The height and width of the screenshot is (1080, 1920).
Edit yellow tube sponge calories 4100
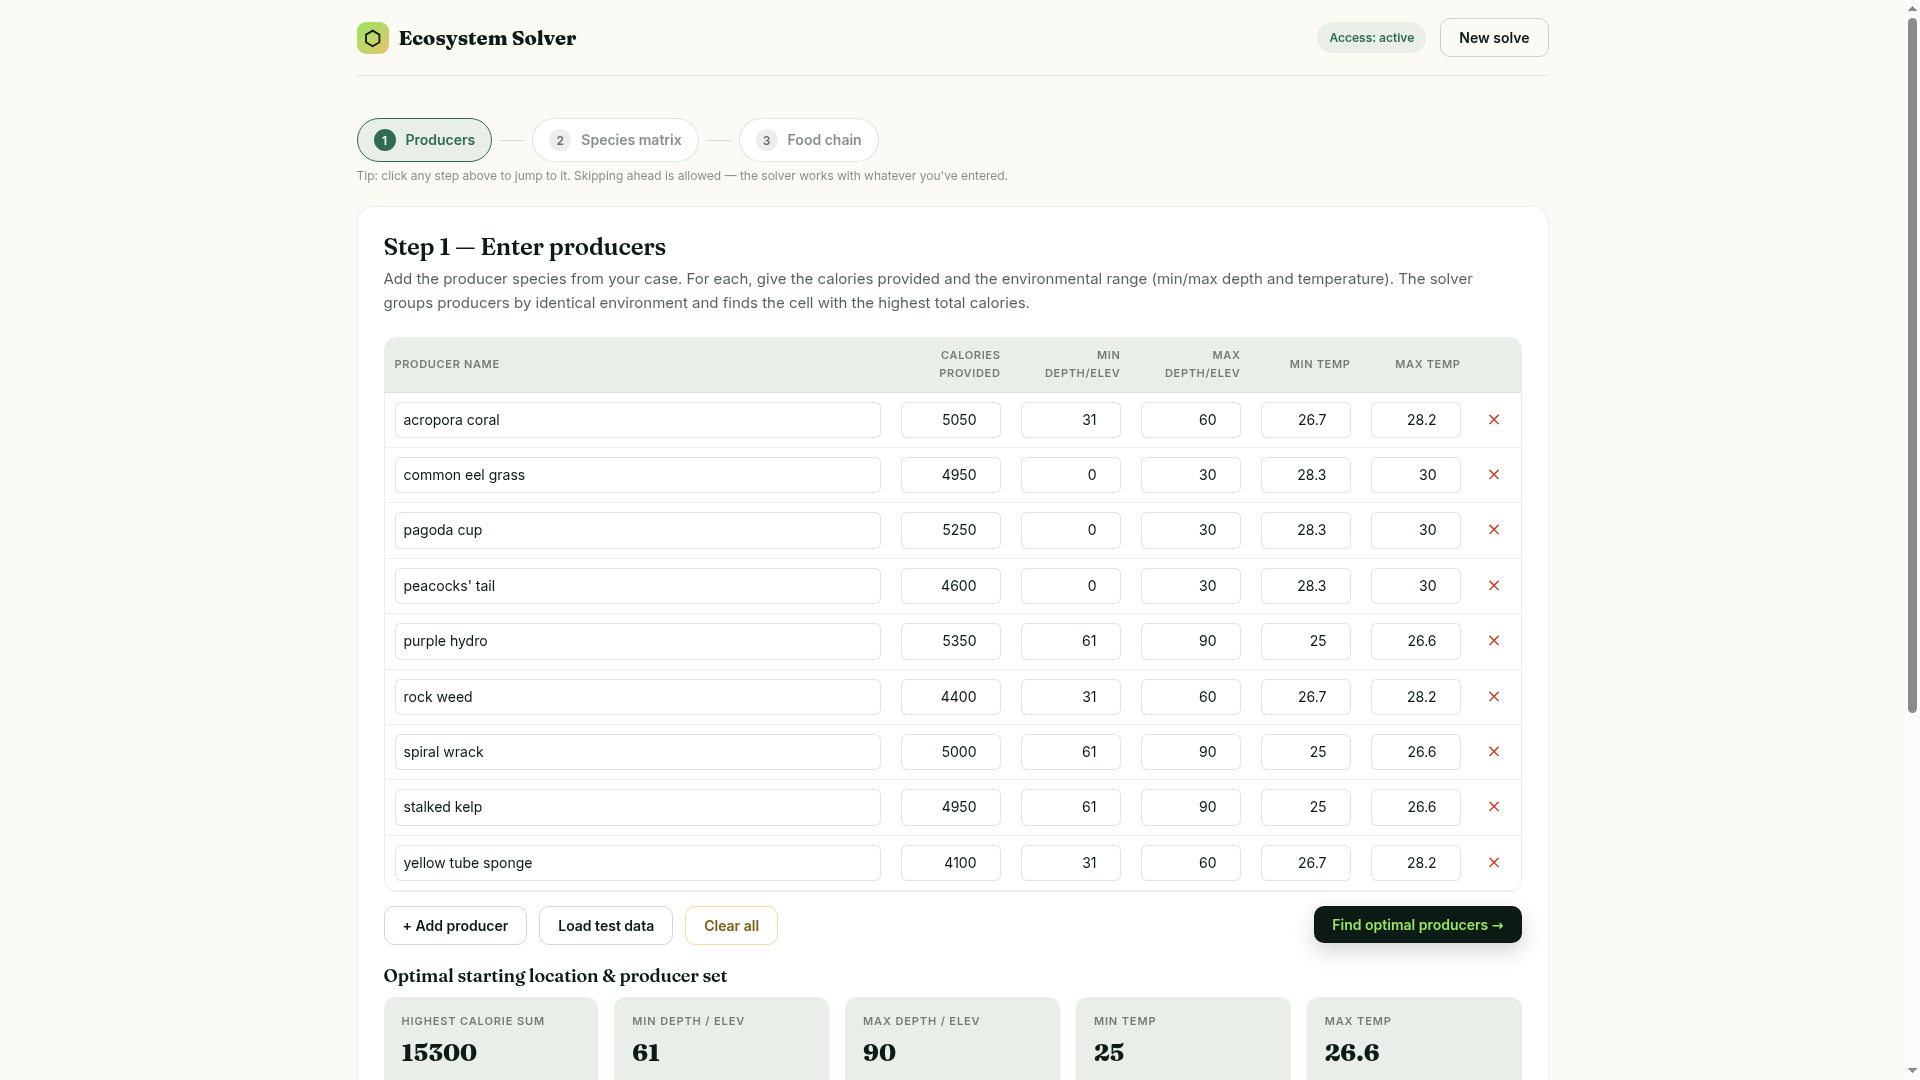tap(951, 863)
